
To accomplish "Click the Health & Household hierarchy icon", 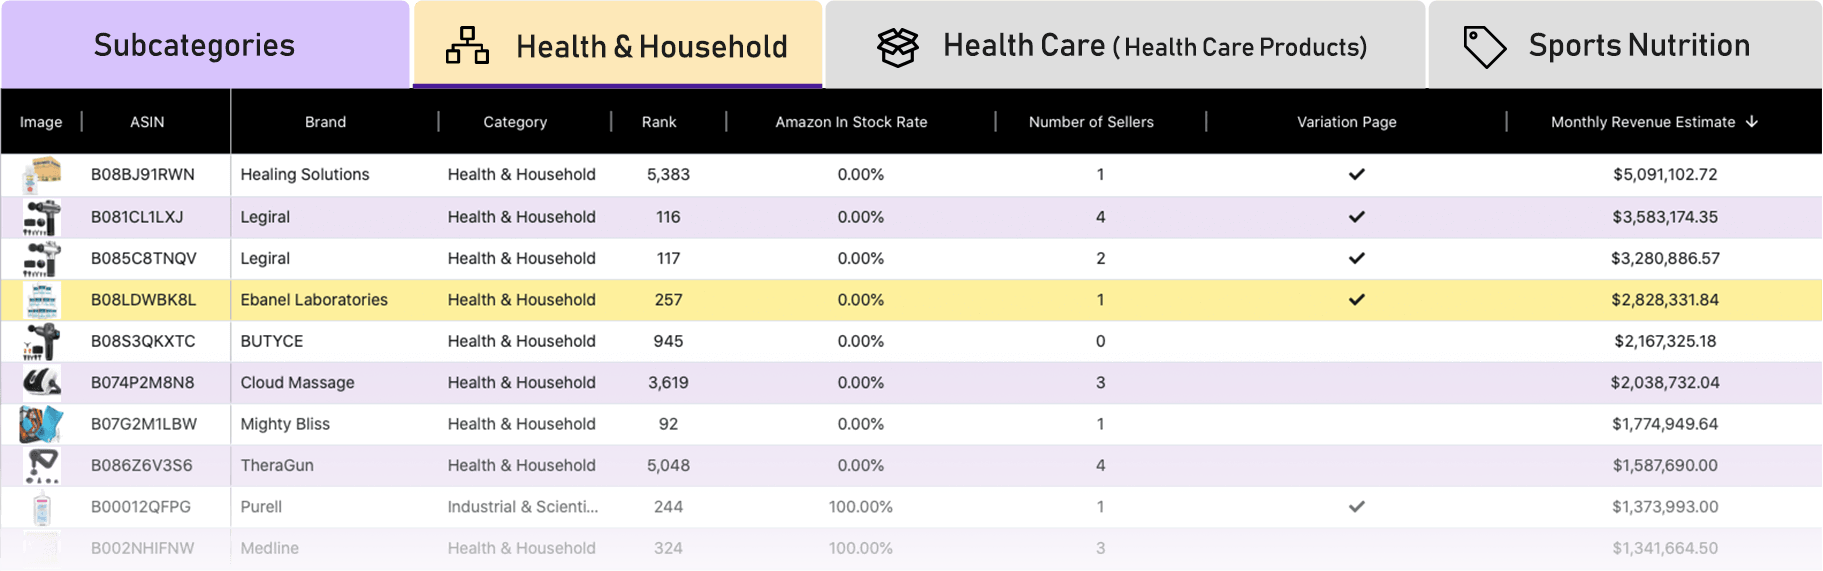I will (x=467, y=46).
